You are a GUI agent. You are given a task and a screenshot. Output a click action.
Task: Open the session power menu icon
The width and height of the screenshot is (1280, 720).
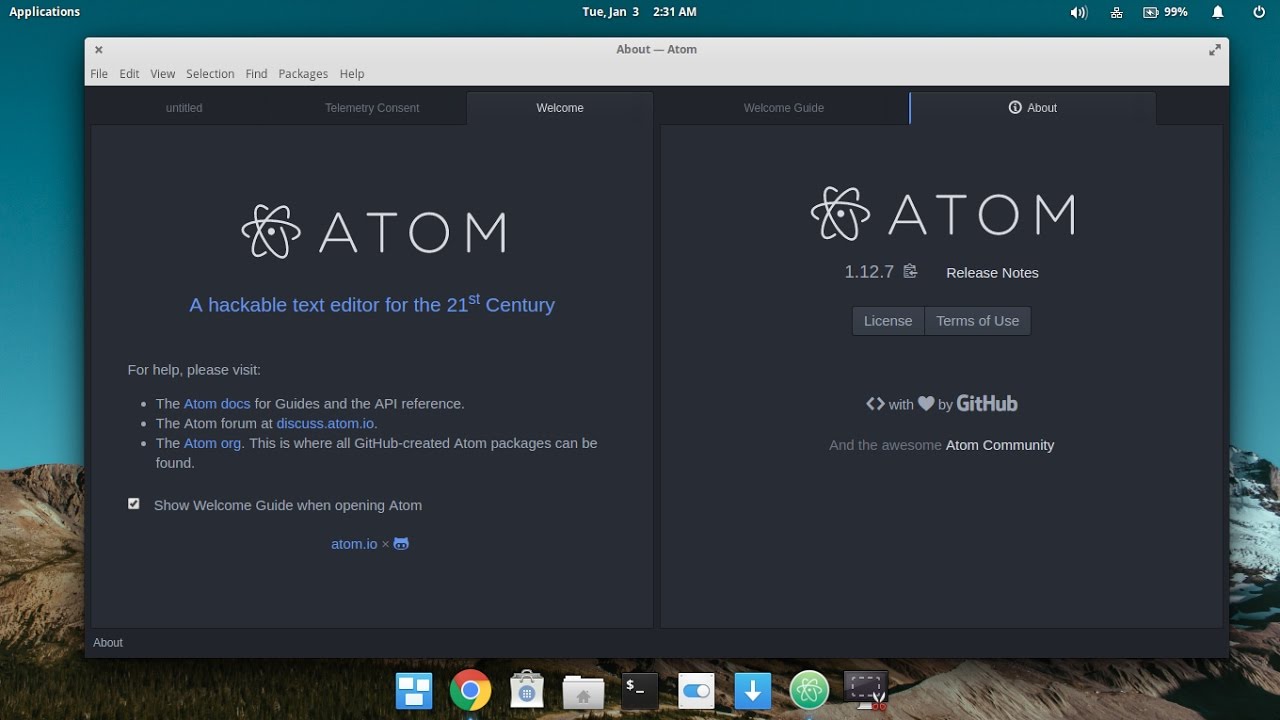[x=1259, y=12]
